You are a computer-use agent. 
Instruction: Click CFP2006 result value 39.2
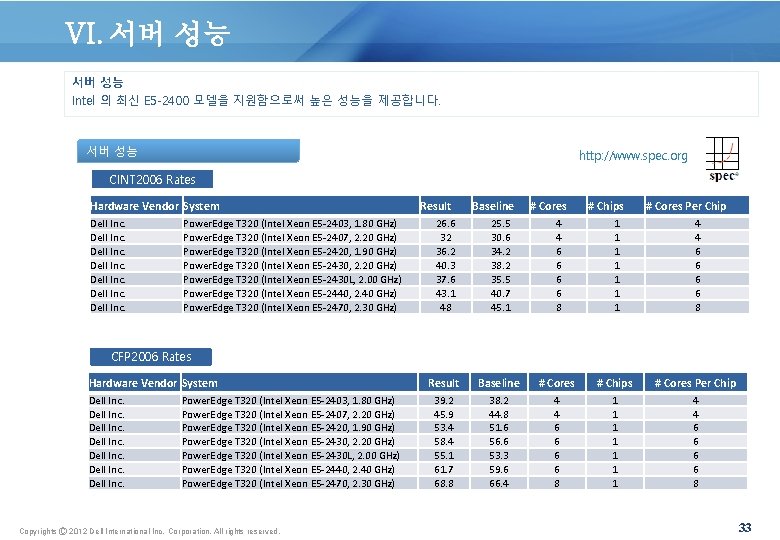444,400
